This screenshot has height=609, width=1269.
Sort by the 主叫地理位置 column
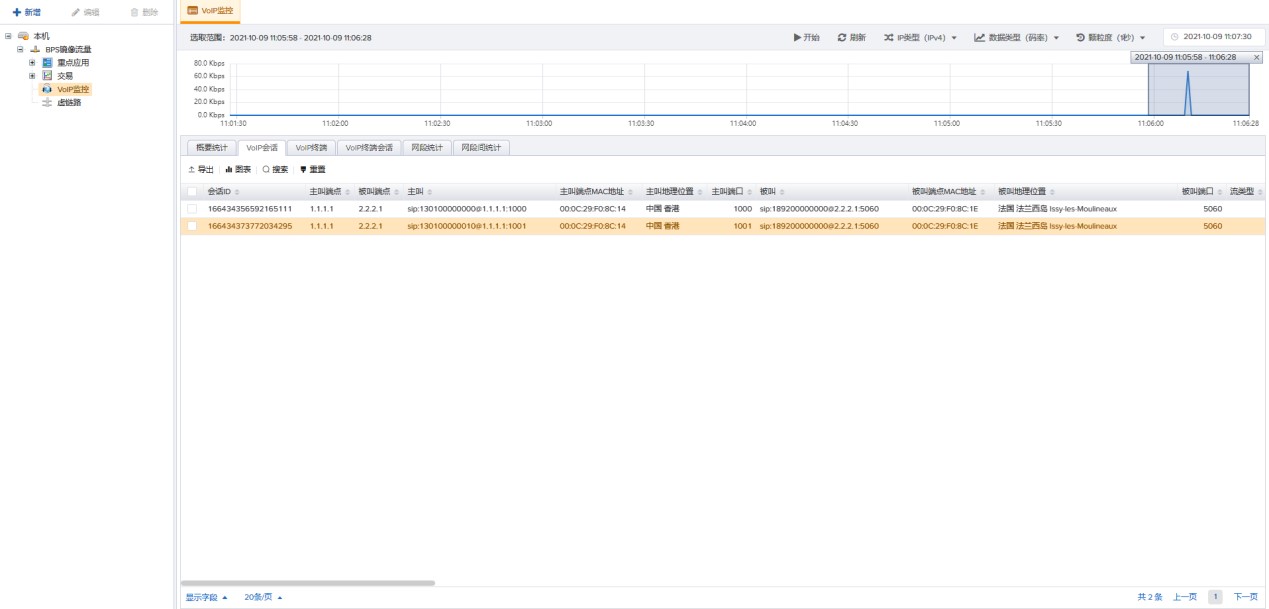pyautogui.click(x=673, y=191)
